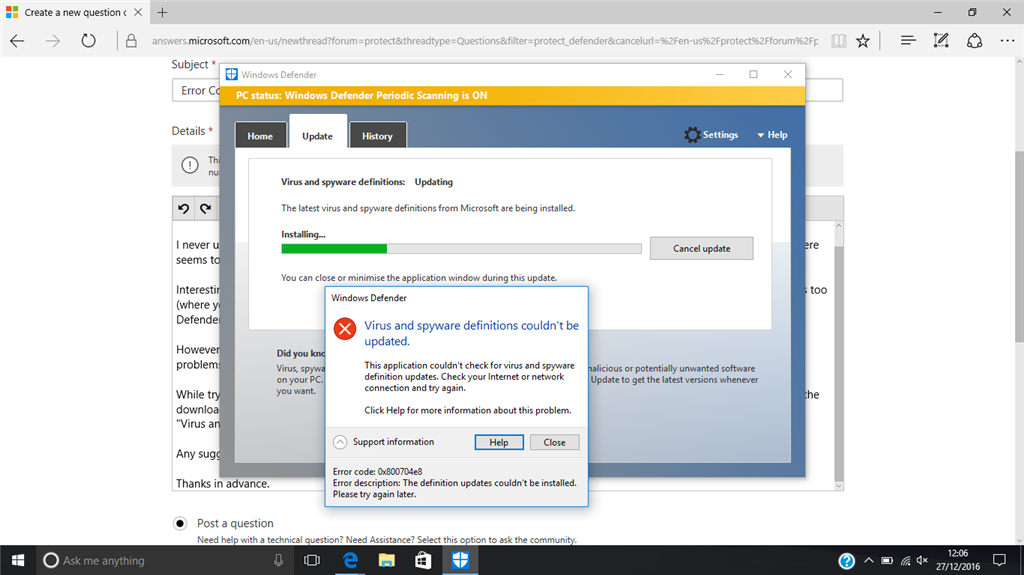Open the Share icon in Edge
The image size is (1024, 575).
(974, 41)
